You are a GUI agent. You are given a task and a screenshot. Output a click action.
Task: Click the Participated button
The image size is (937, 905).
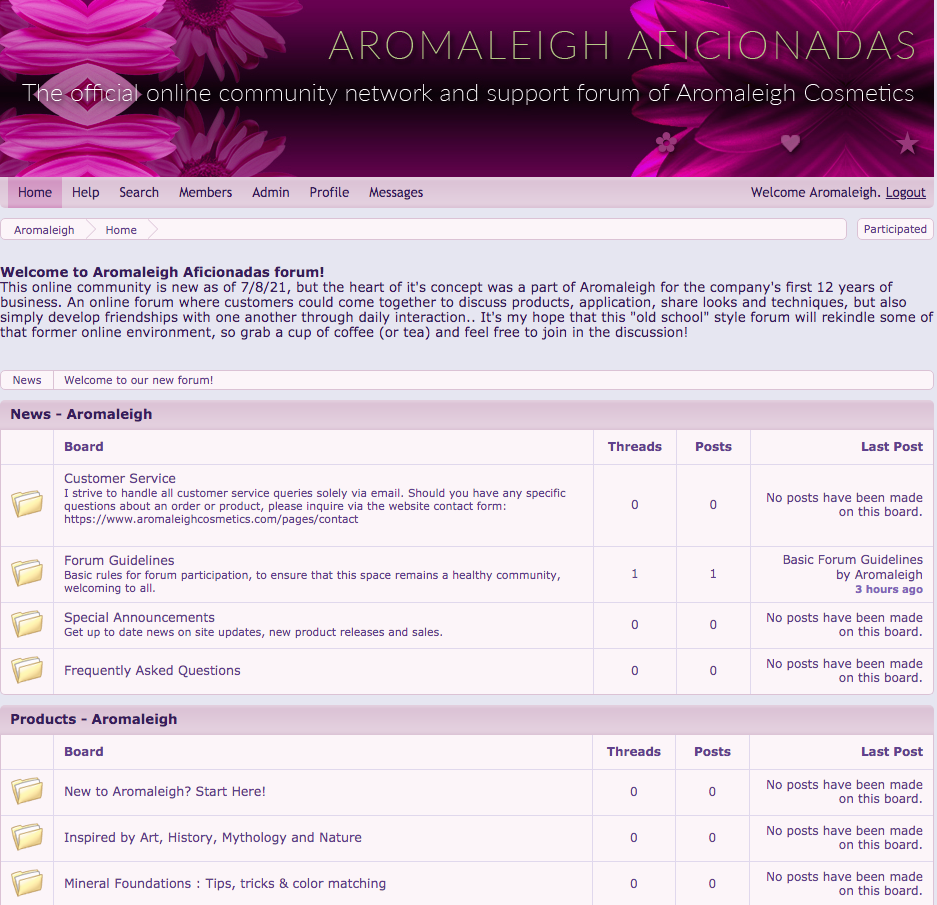point(895,229)
